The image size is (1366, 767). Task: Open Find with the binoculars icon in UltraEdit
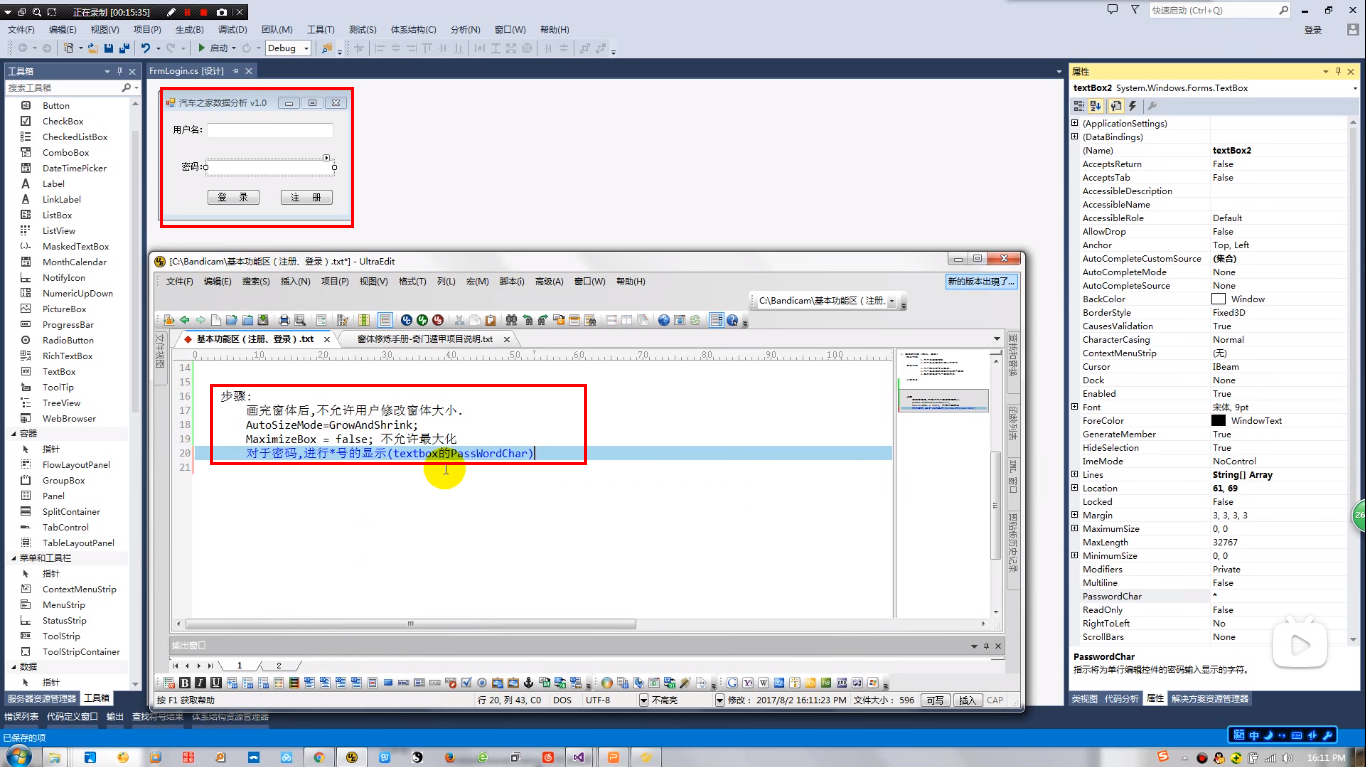[510, 322]
